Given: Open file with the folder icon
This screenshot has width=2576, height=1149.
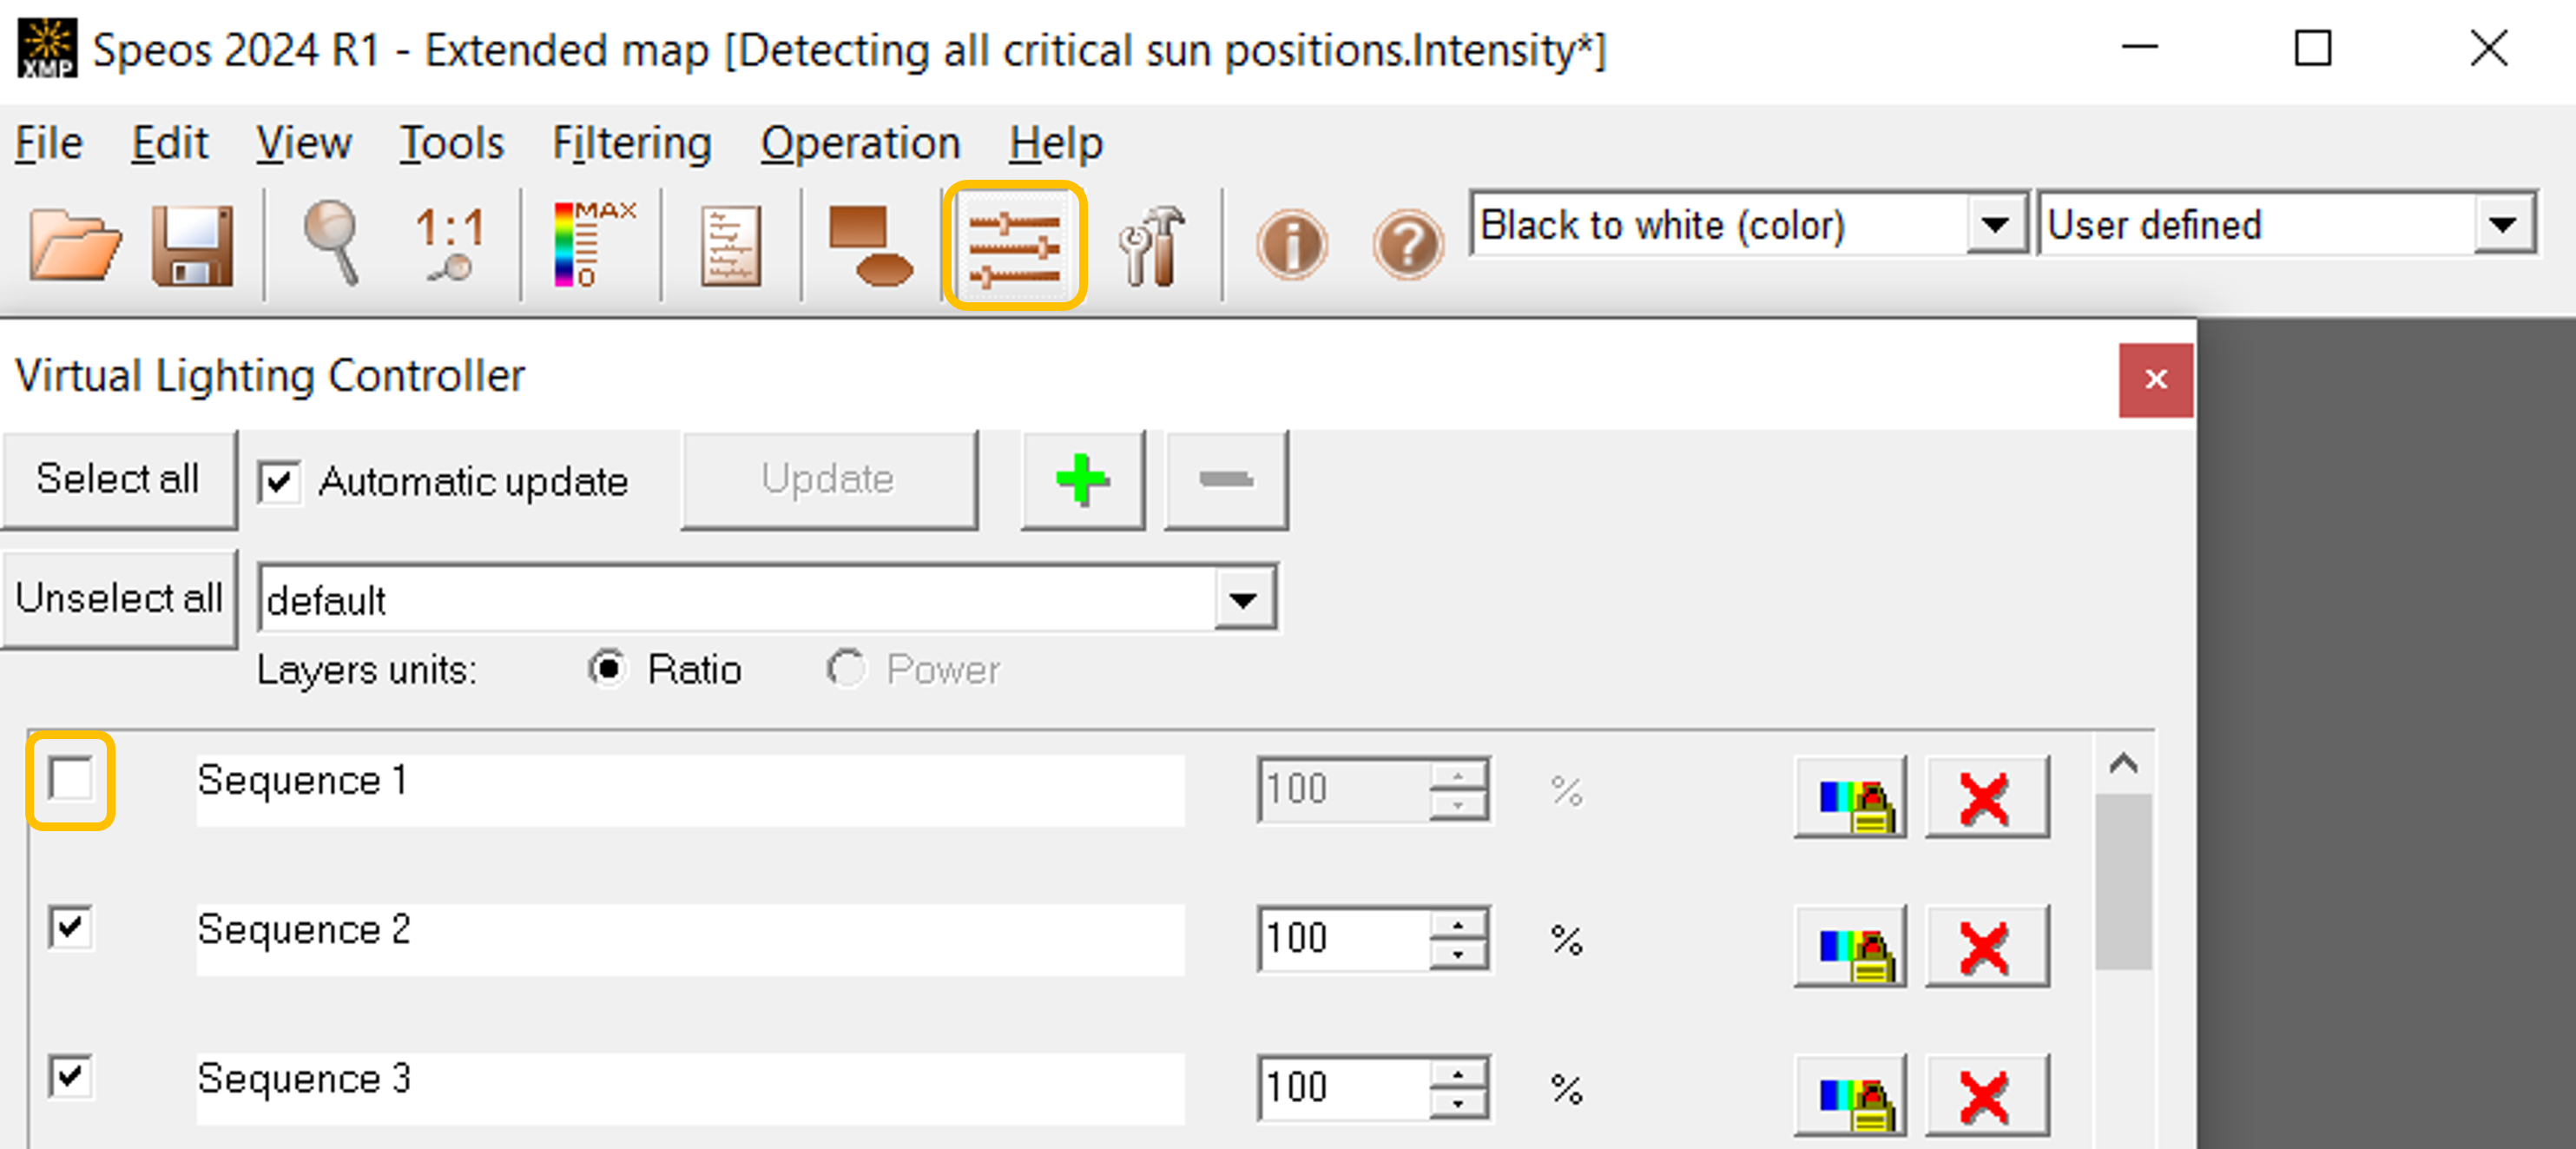Looking at the screenshot, I should point(74,246).
